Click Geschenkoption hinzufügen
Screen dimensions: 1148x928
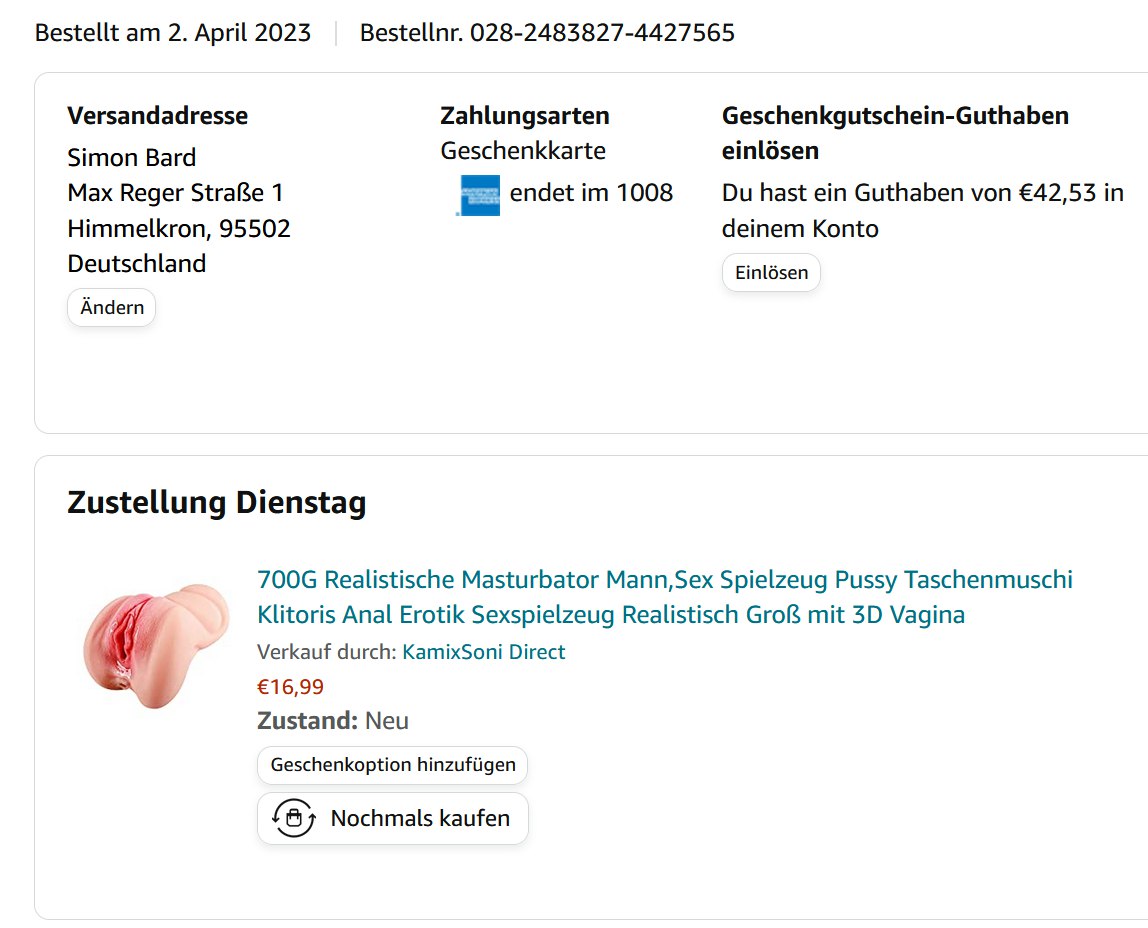[392, 765]
